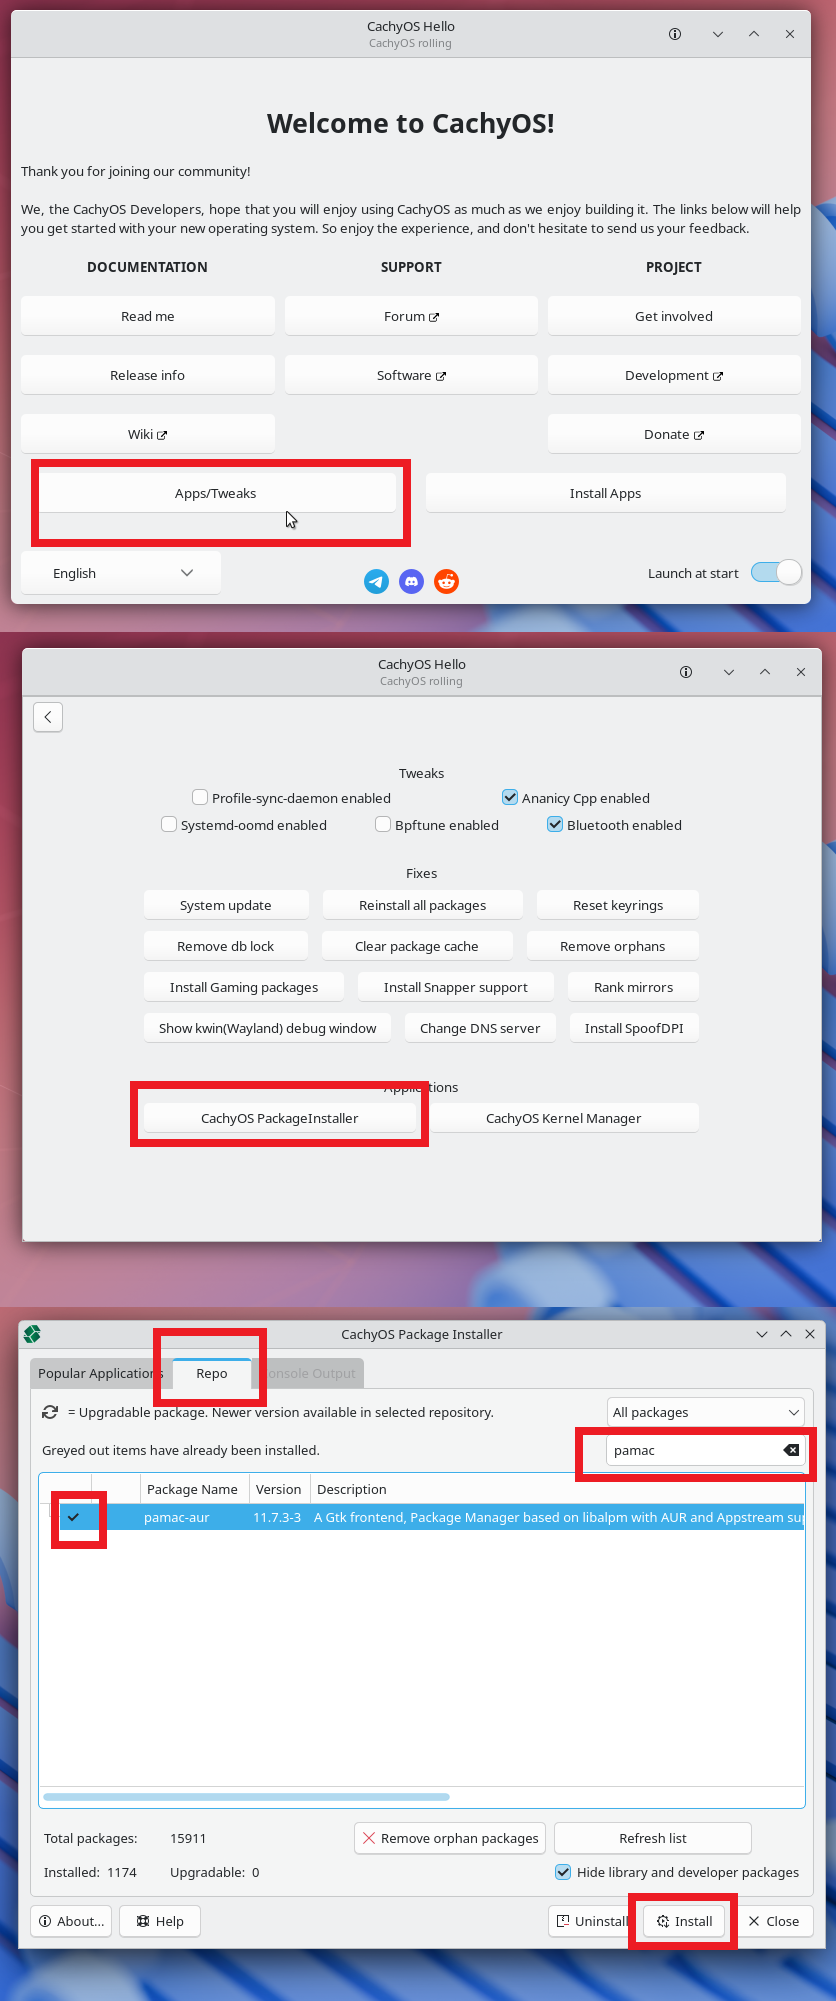Viewport: 836px width, 2001px height.
Task: Click Remove db lock
Action: [x=226, y=946]
